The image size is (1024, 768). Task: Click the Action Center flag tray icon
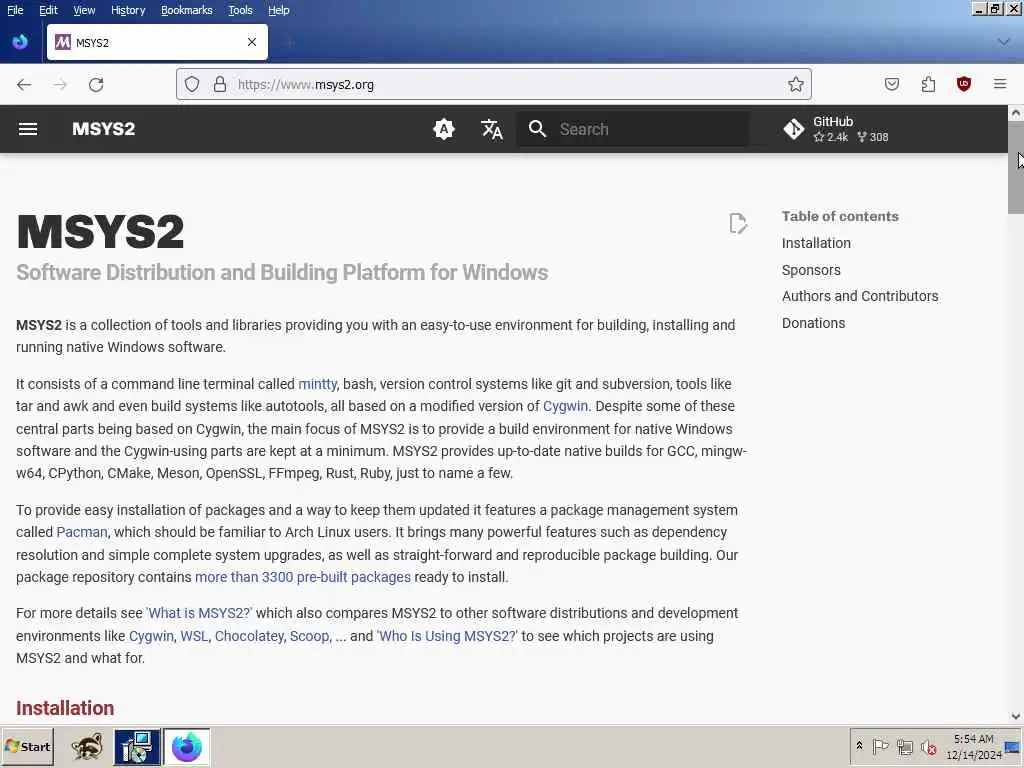880,746
